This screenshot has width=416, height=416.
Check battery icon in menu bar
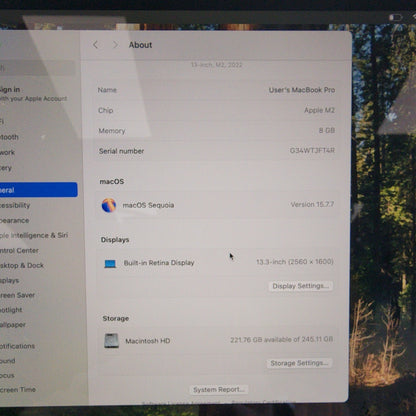[x=396, y=17]
